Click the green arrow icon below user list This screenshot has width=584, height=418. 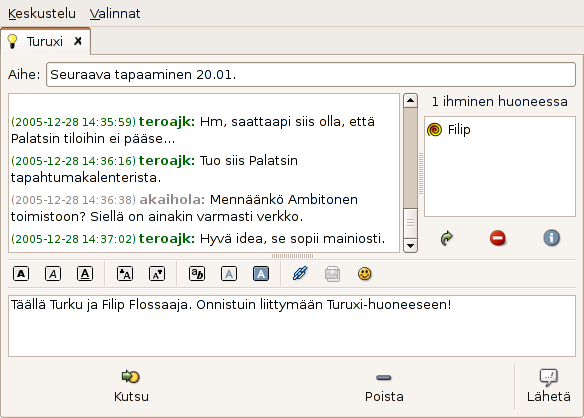[446, 238]
